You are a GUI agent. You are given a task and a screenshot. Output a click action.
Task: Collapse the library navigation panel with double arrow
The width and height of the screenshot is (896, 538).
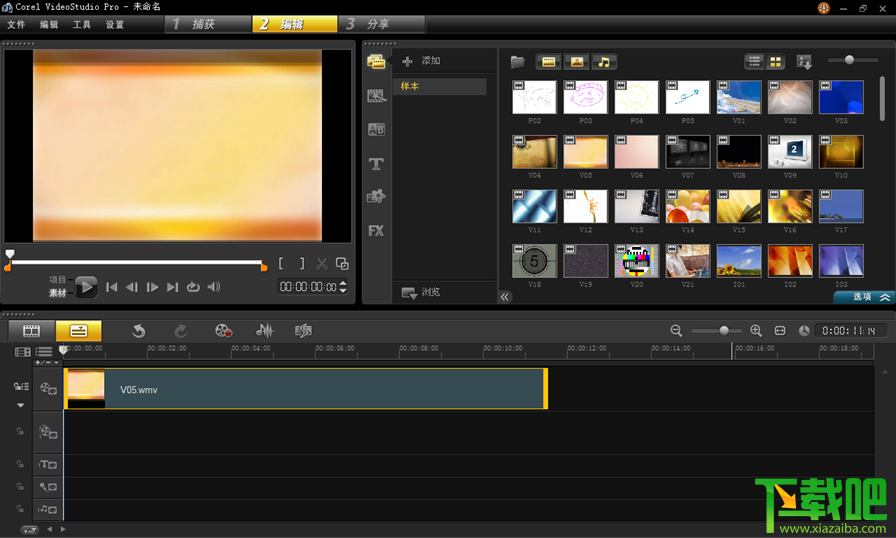coord(505,297)
